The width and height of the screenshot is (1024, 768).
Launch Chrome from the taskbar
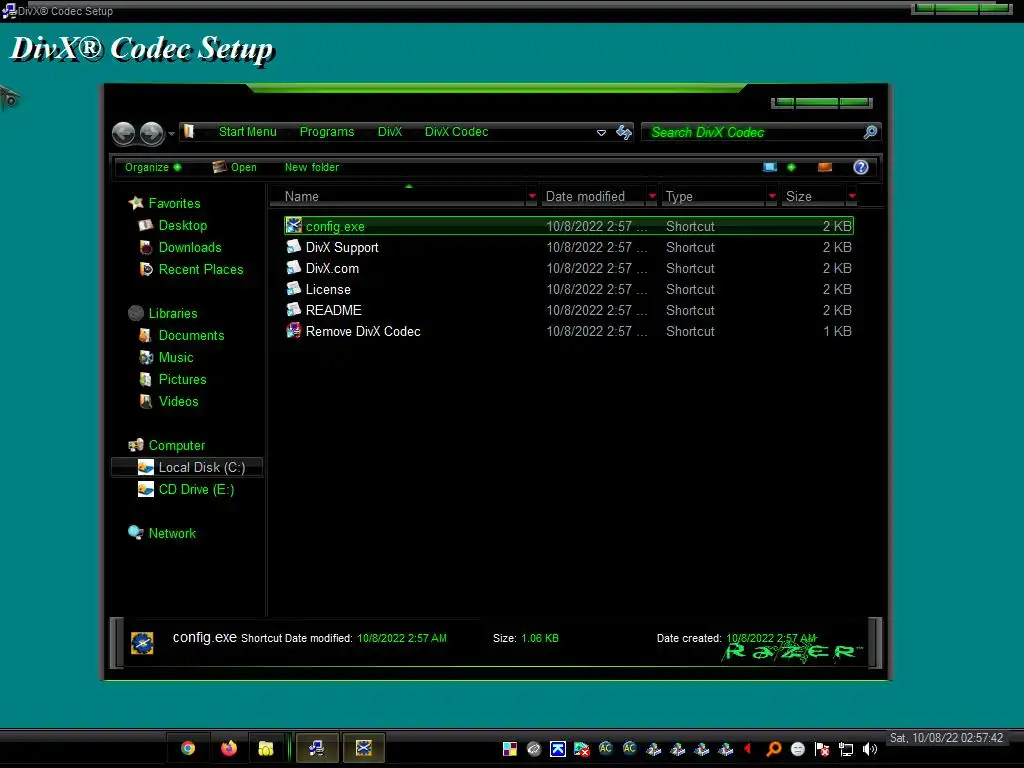[x=188, y=748]
